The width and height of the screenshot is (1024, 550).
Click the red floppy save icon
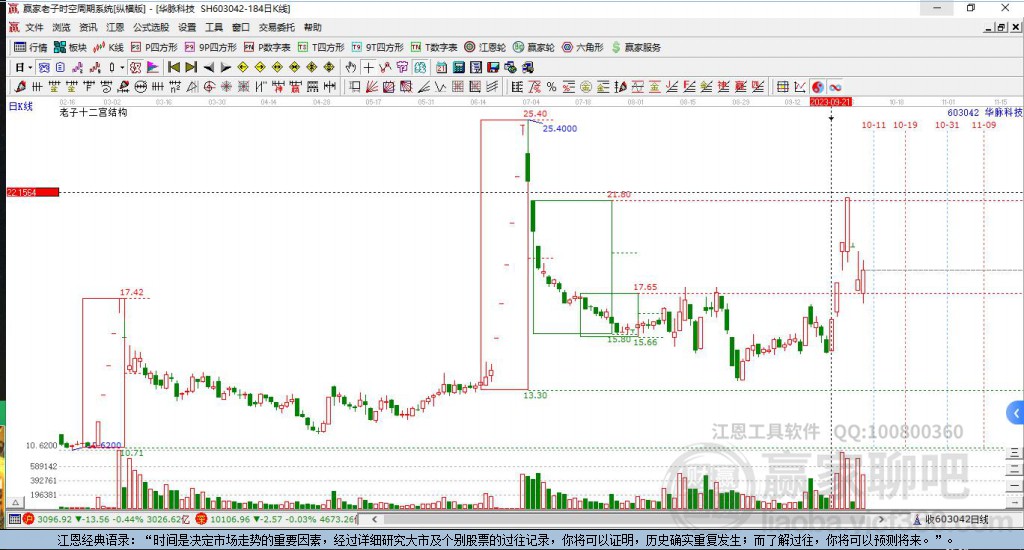493,67
